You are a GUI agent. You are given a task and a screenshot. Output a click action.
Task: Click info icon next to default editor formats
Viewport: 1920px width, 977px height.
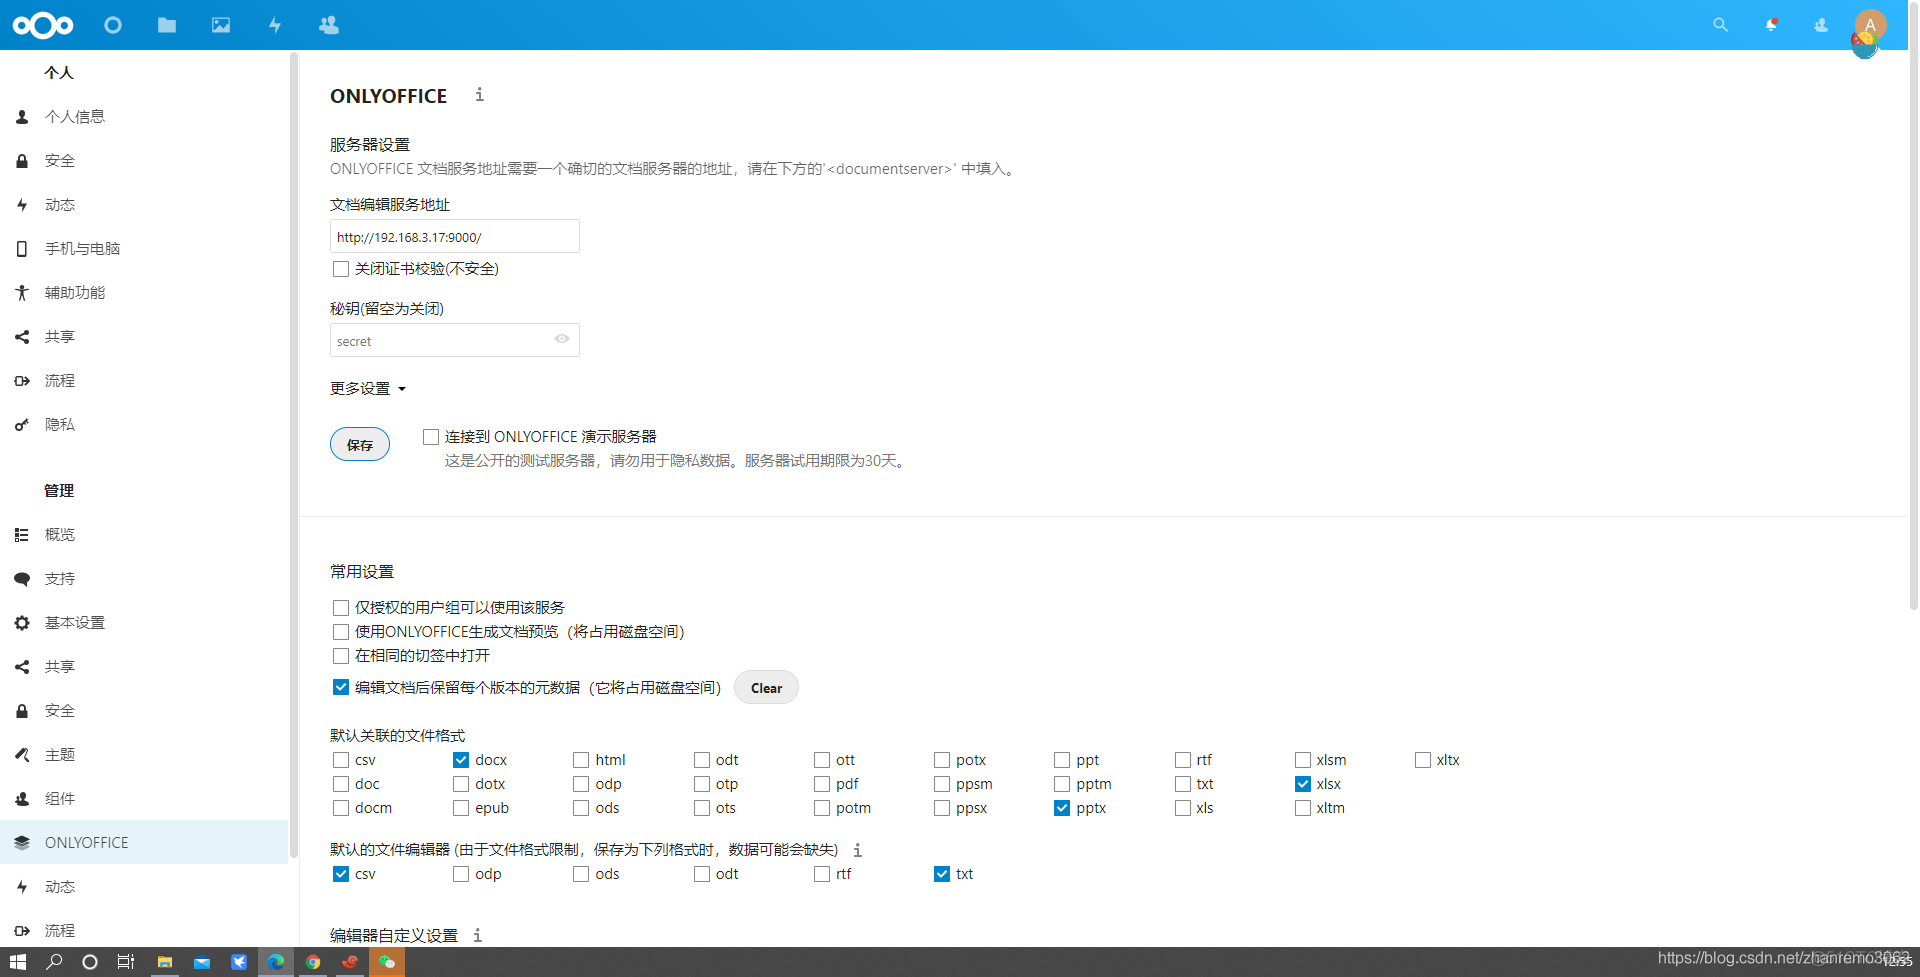857,850
